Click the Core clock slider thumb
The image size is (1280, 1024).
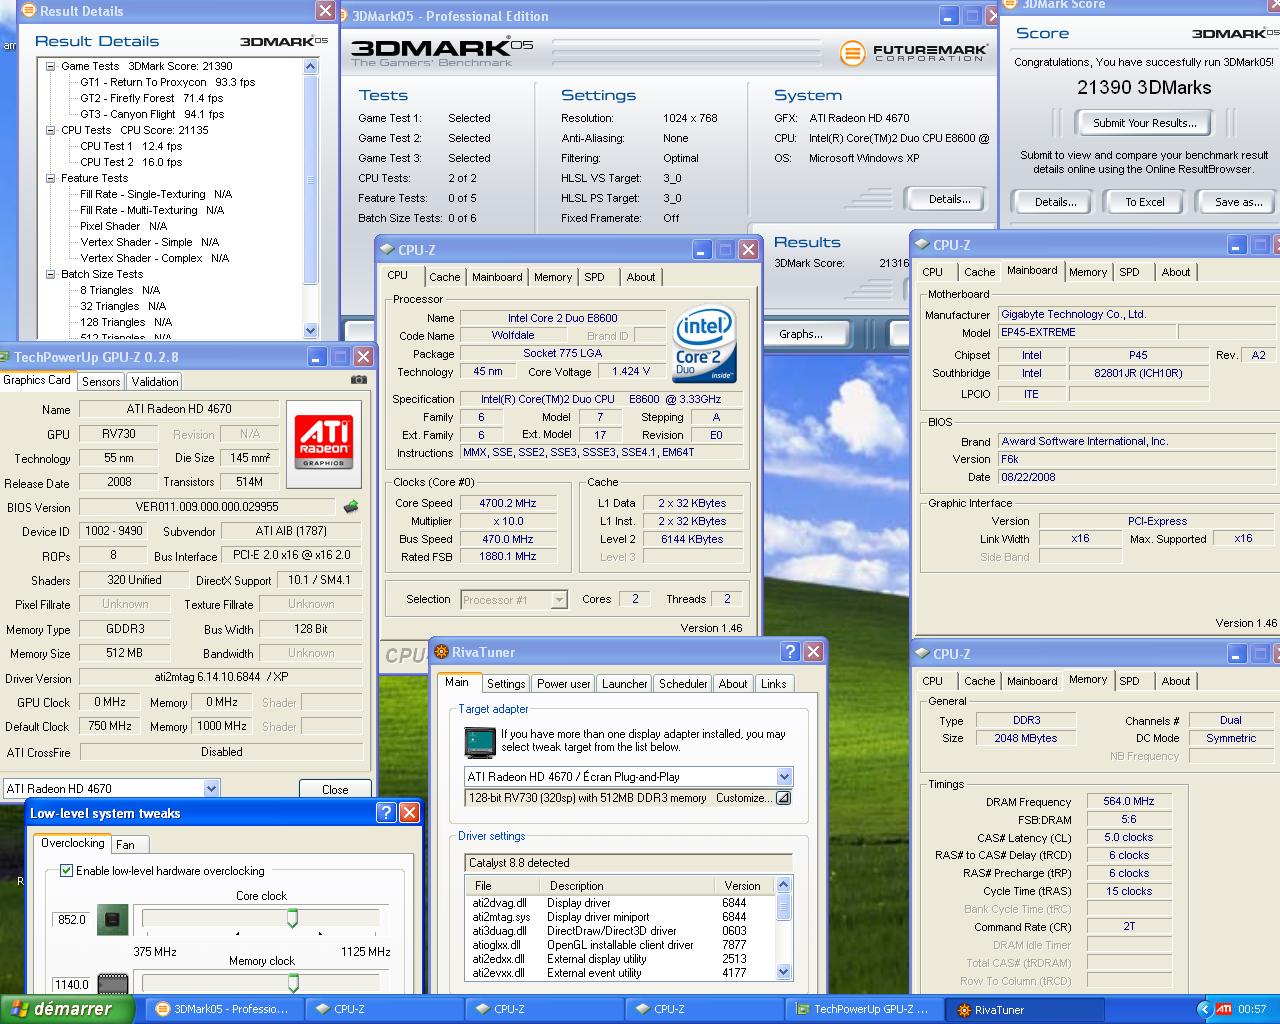click(x=293, y=917)
